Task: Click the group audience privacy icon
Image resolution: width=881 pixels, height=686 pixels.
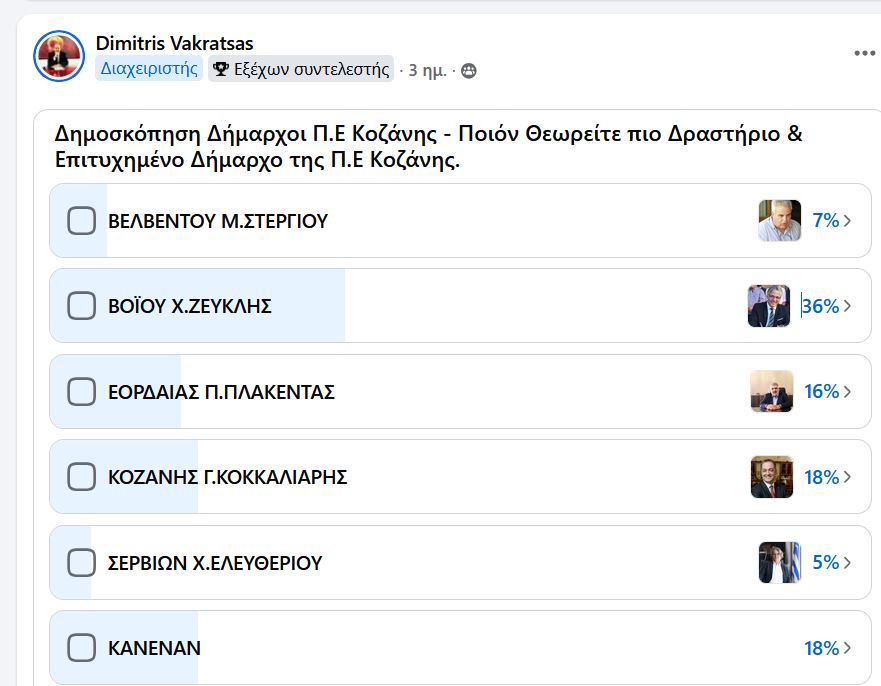Action: (469, 71)
